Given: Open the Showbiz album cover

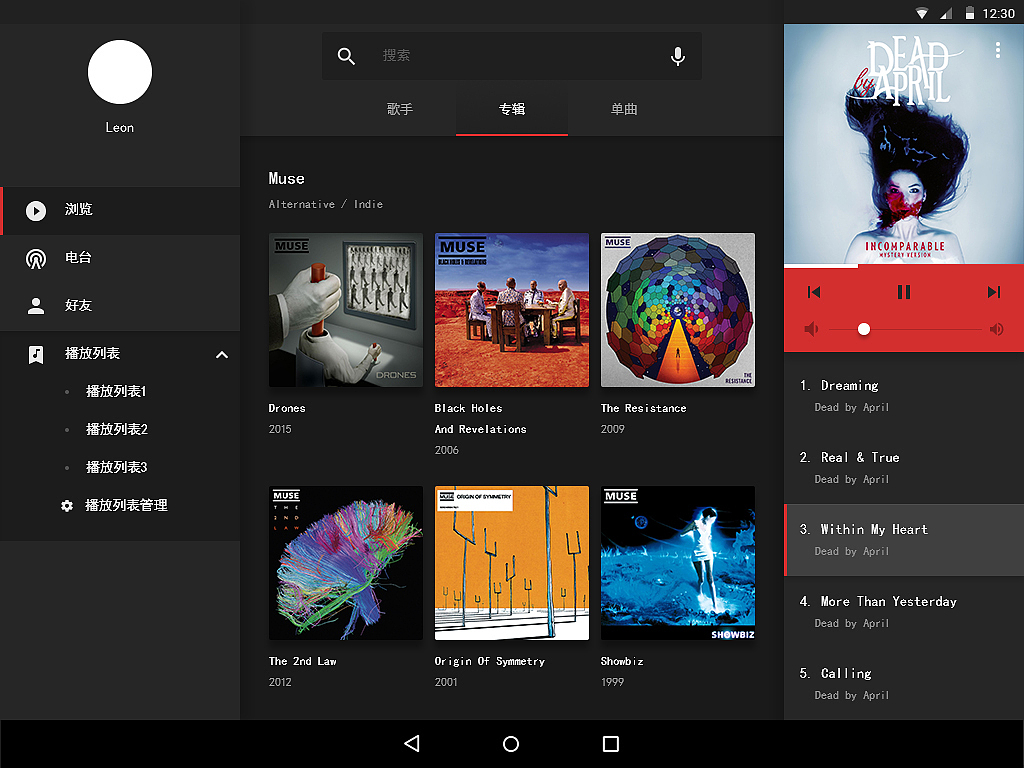Looking at the screenshot, I should (x=677, y=563).
